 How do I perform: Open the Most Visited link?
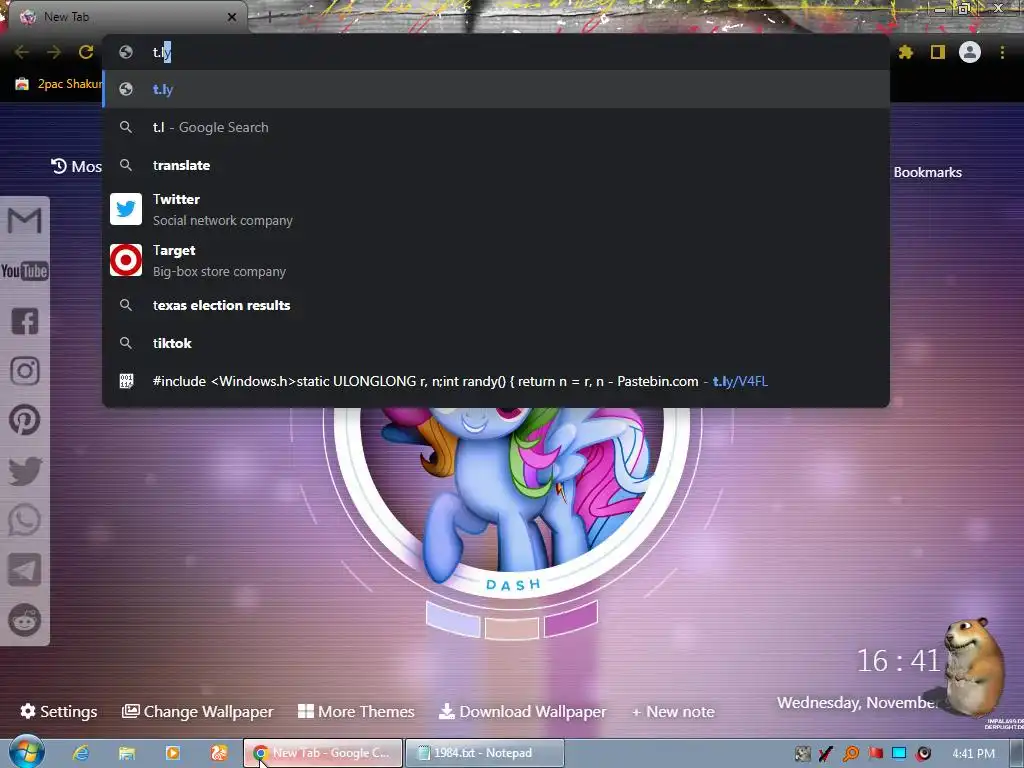point(76,167)
